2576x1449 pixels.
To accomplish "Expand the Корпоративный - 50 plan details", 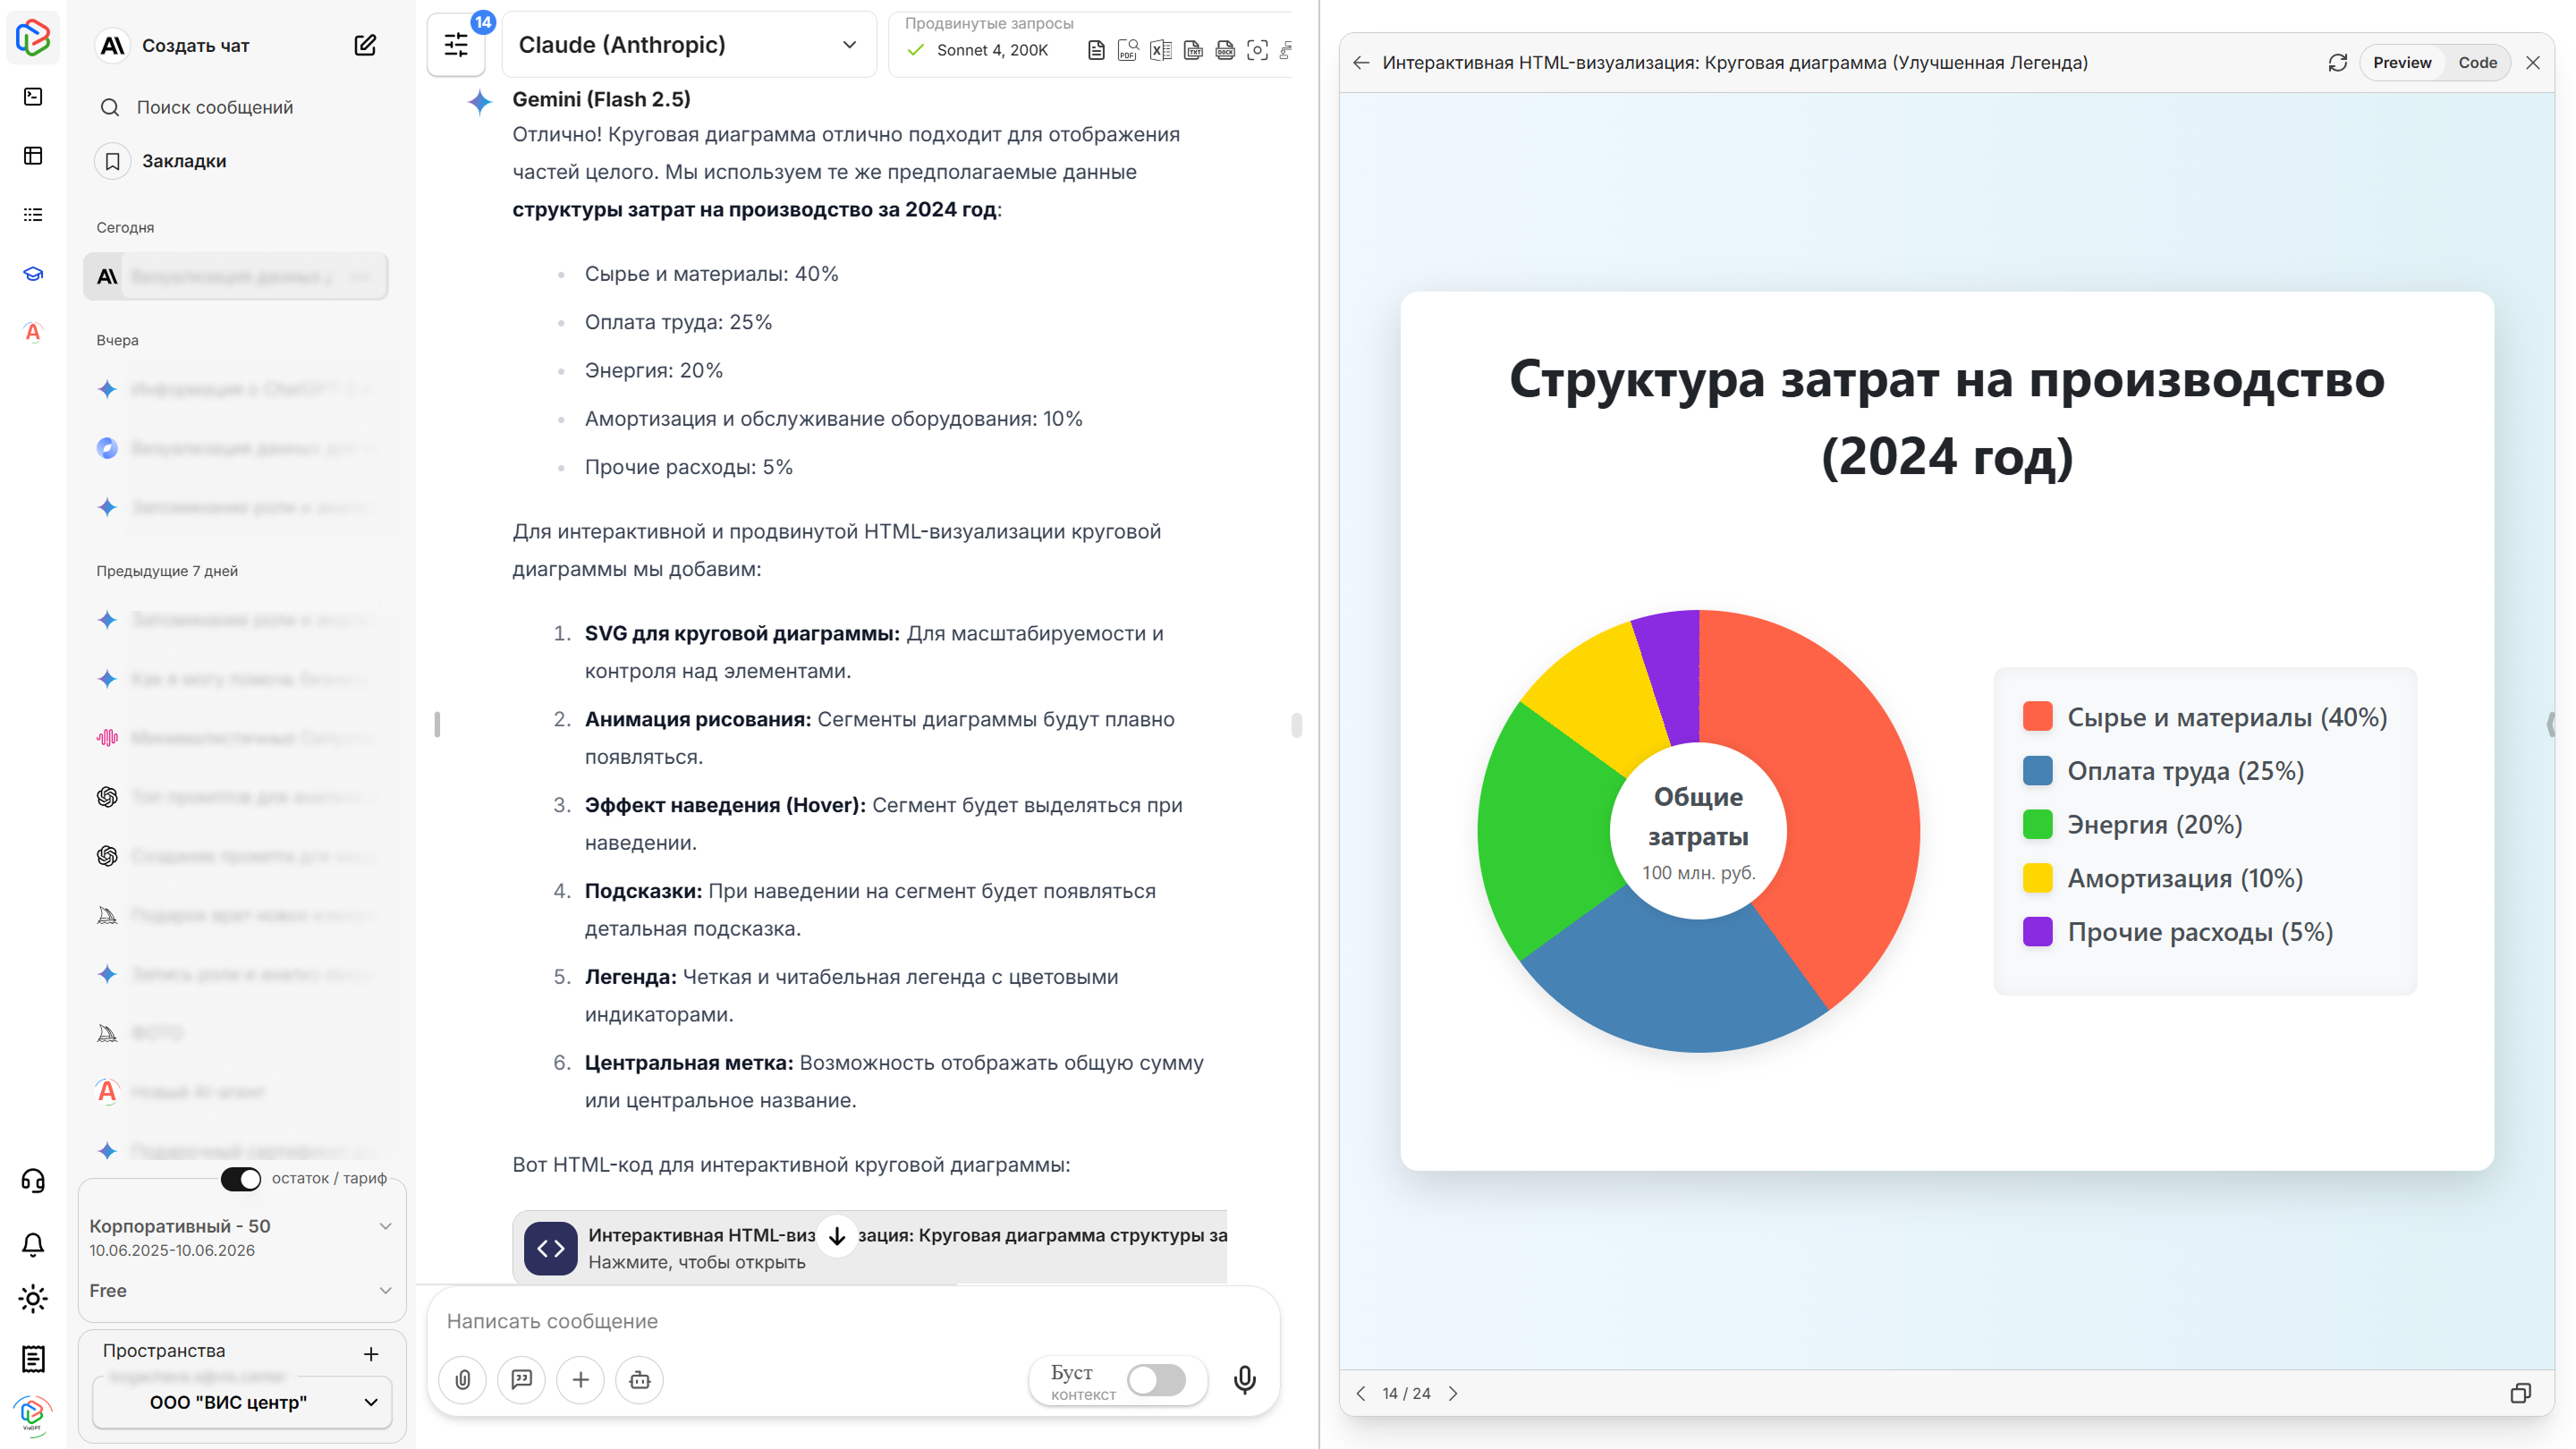I will (386, 1226).
